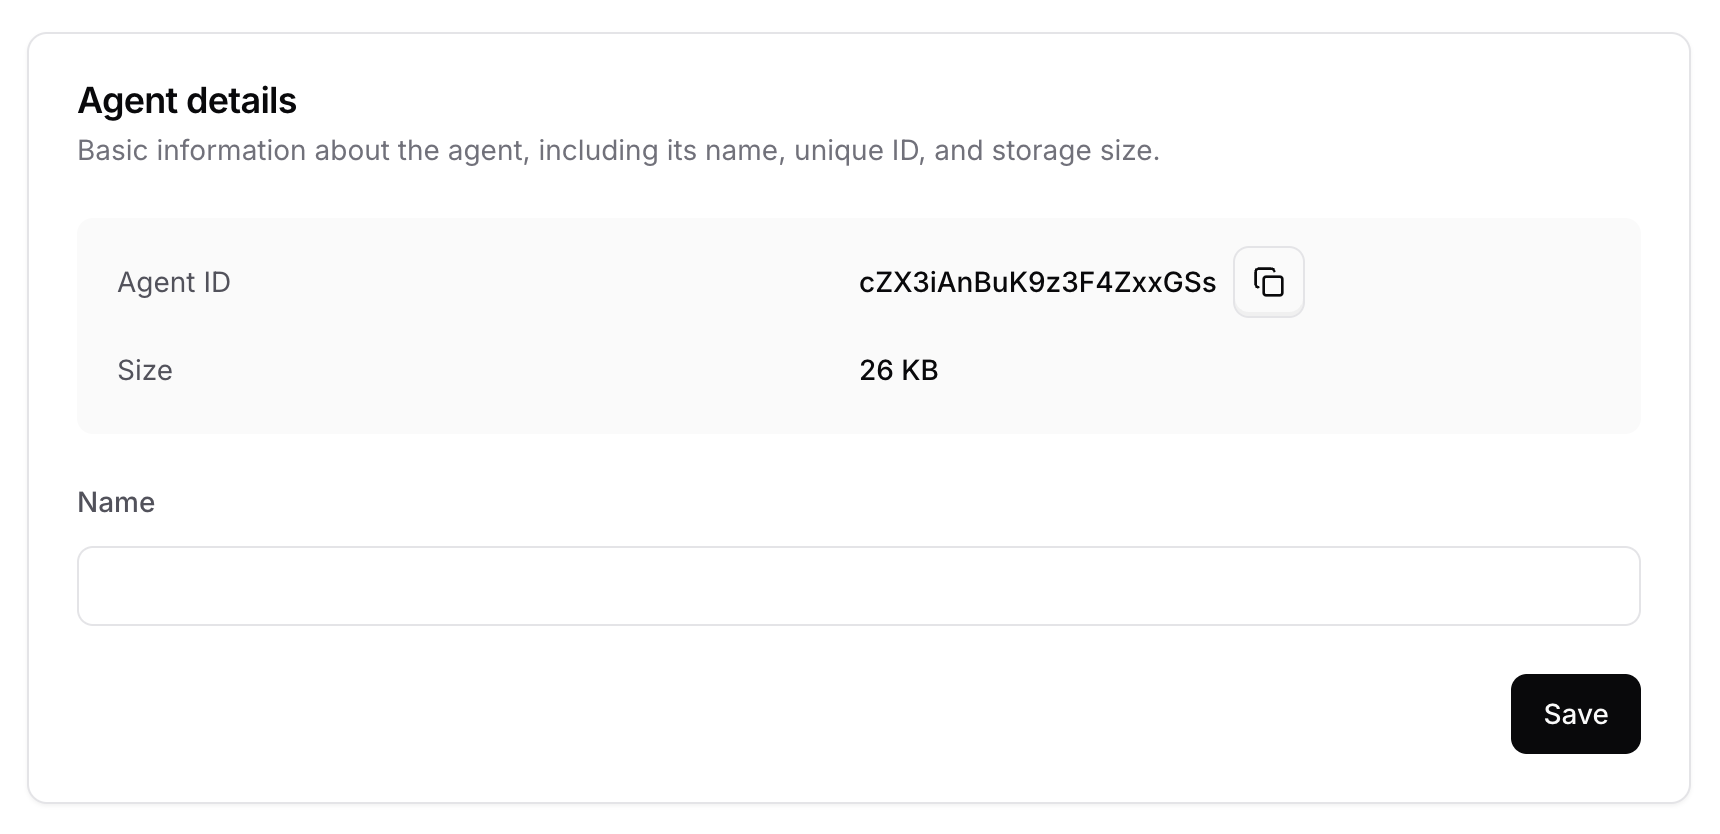Hit the black Save button
The height and width of the screenshot is (834, 1720).
(1575, 714)
